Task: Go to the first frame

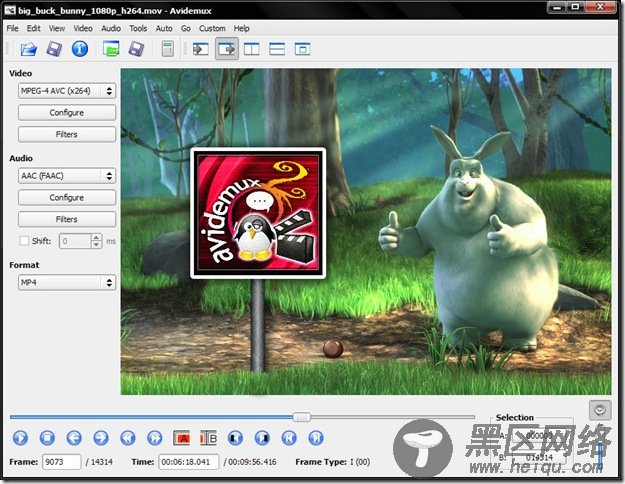Action: [289, 438]
